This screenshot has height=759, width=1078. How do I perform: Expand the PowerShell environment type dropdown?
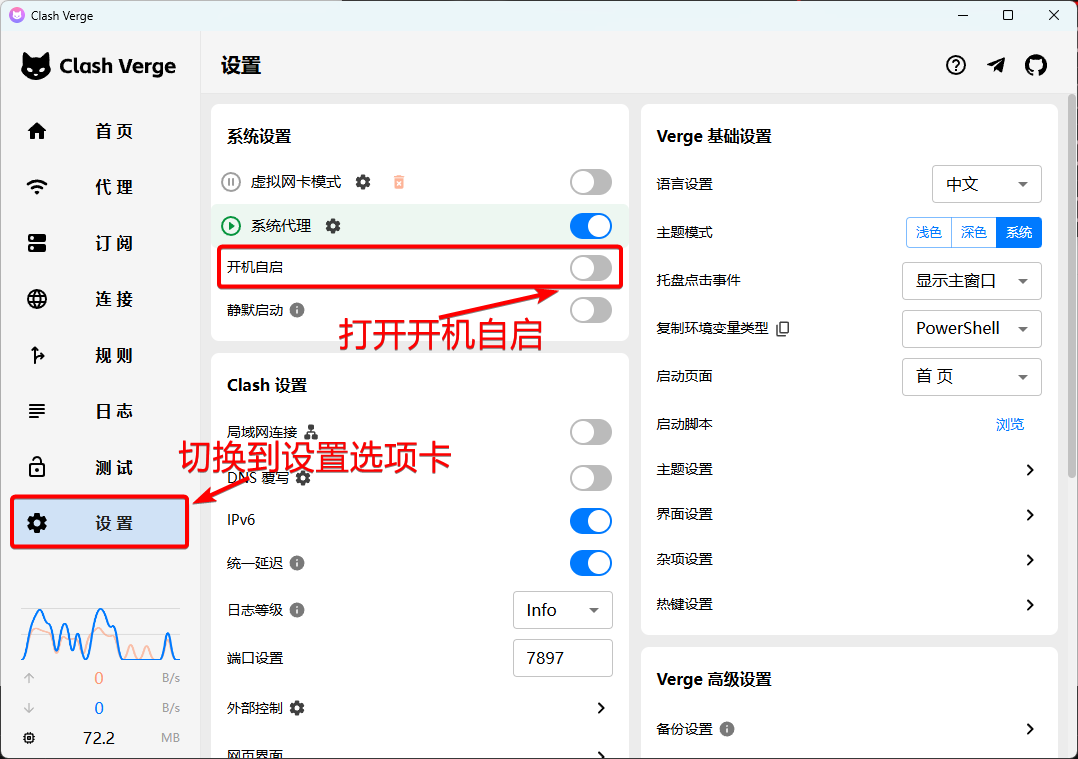[971, 329]
